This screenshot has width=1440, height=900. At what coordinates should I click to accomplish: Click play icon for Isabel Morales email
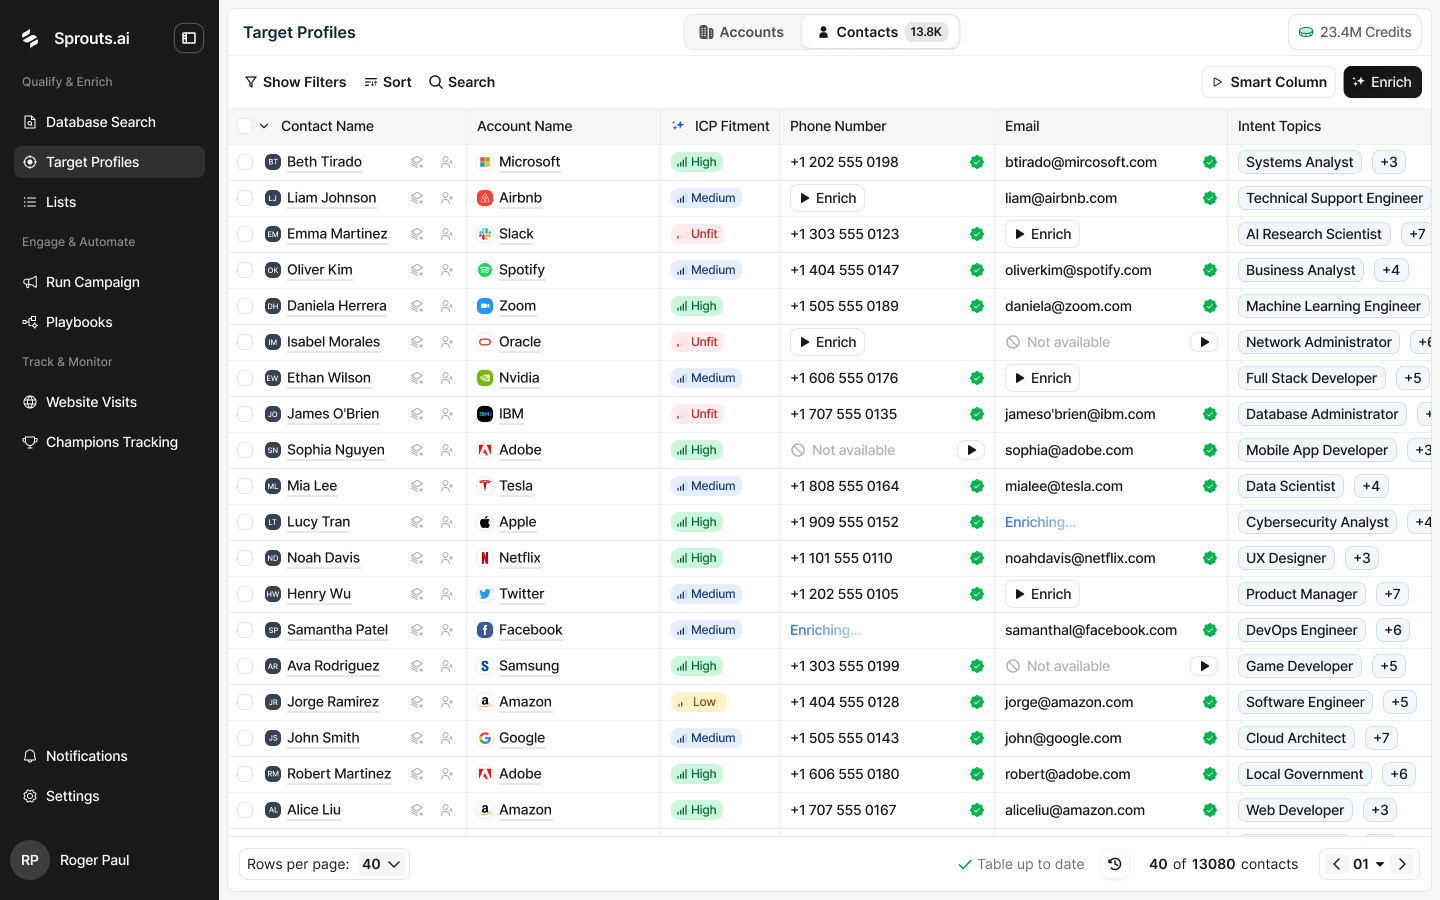(x=1204, y=342)
